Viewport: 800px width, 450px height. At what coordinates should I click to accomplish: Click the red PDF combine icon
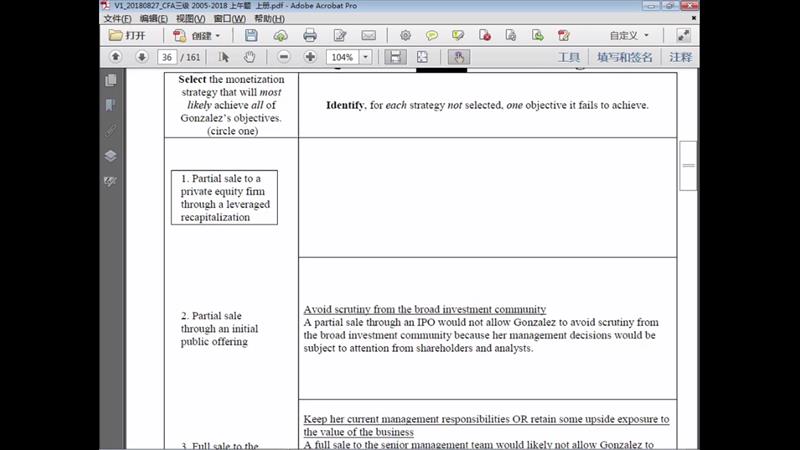coord(564,35)
